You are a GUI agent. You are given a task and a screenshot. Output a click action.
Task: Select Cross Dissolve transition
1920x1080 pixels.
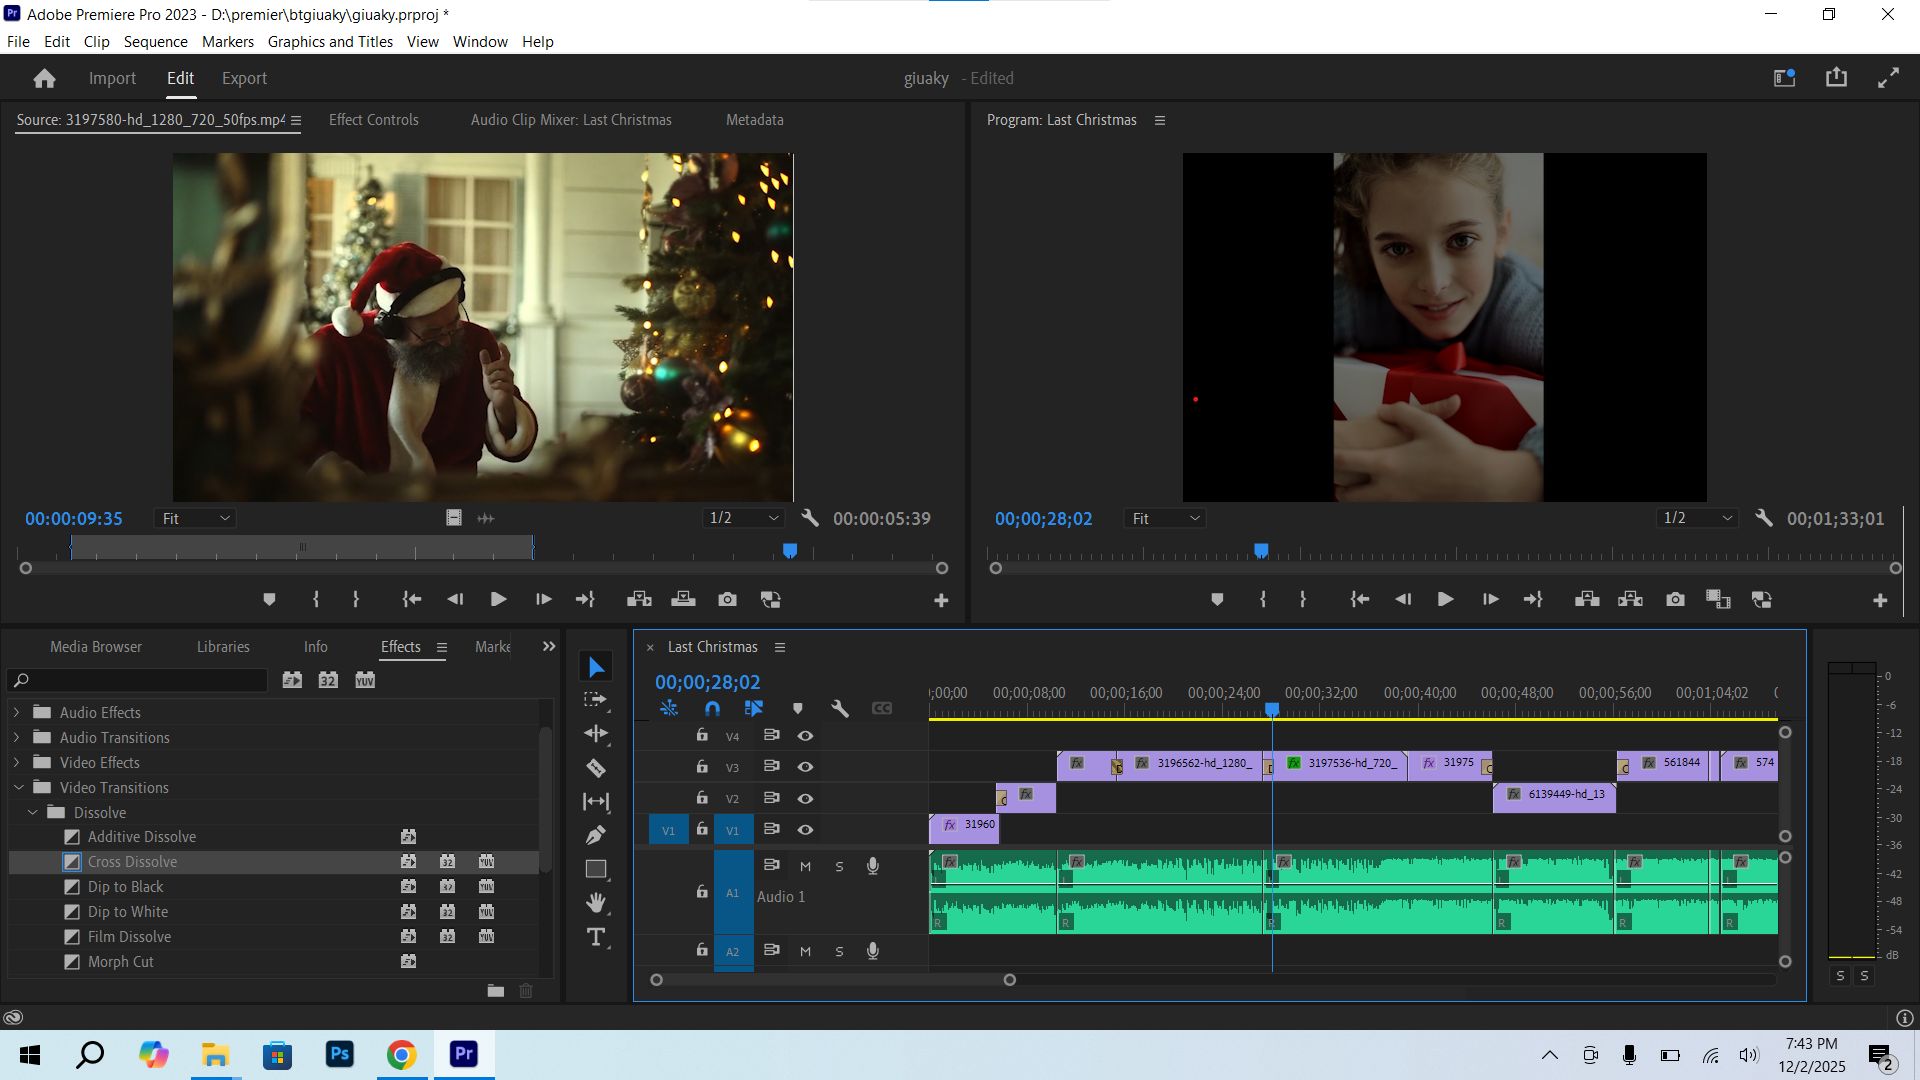(x=132, y=862)
